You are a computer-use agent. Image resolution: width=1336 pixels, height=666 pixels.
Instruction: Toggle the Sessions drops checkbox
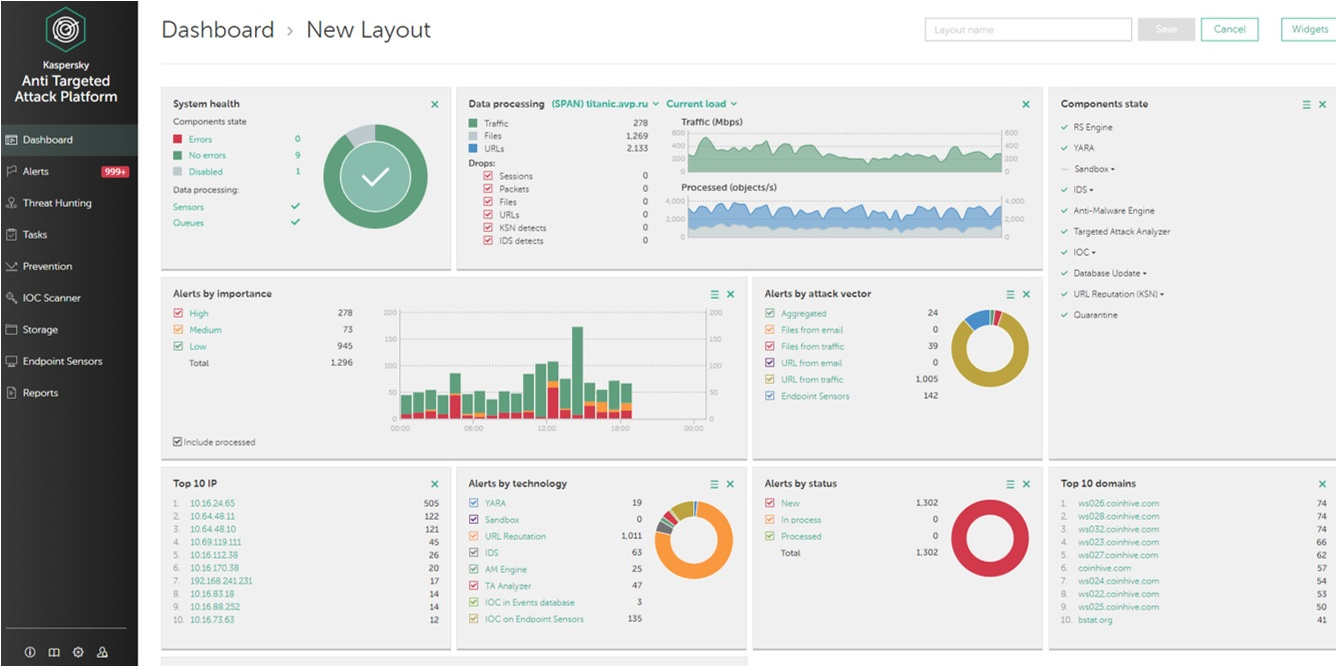[488, 176]
